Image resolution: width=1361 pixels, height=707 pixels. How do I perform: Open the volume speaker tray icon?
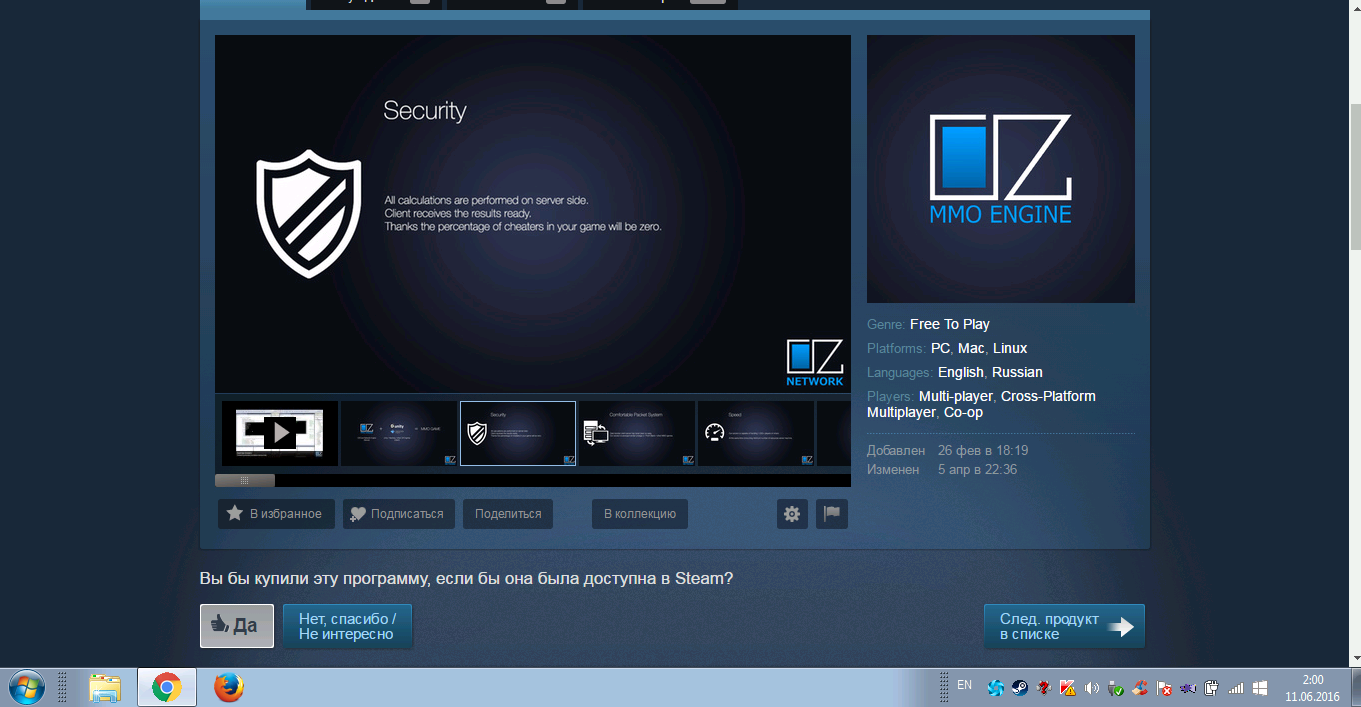tap(1091, 688)
